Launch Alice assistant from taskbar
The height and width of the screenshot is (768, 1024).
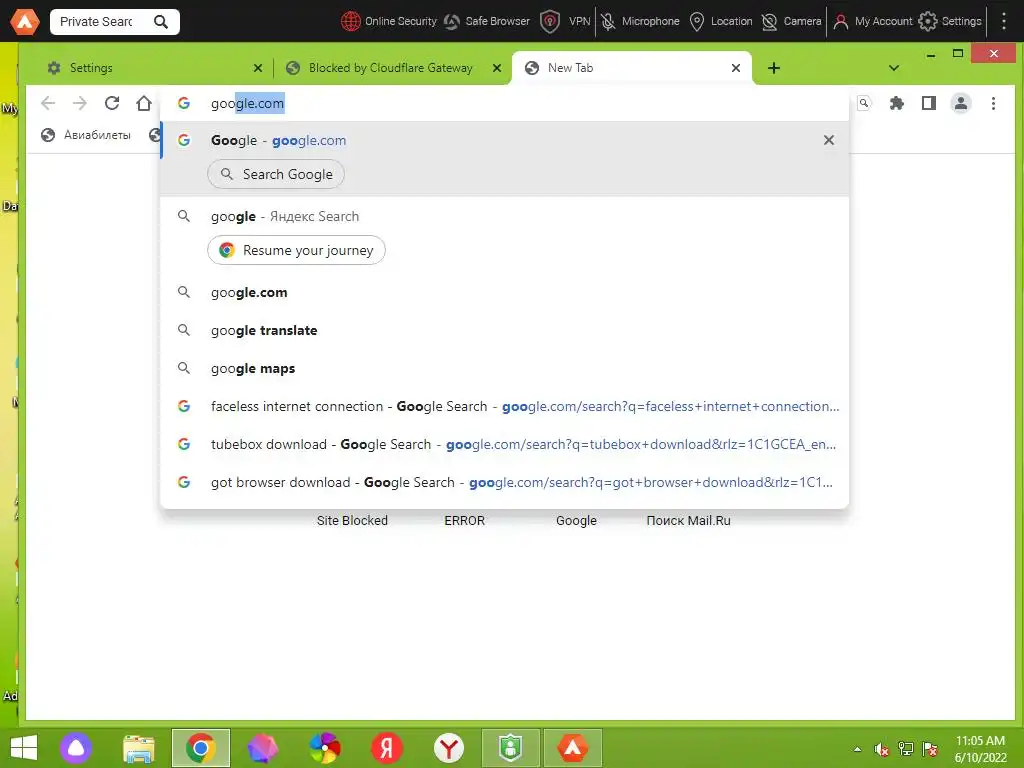(x=76, y=748)
